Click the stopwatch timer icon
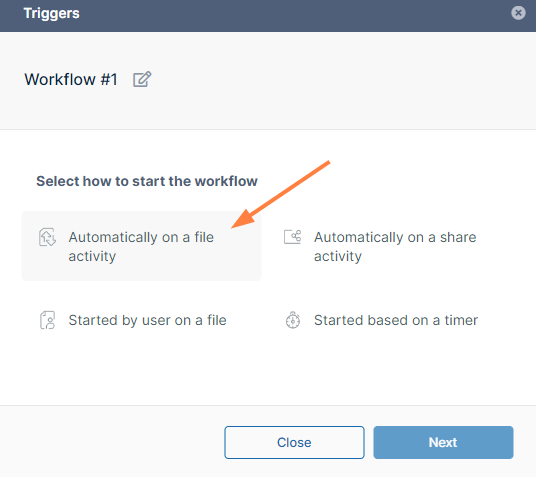The height and width of the screenshot is (477, 536). (x=293, y=320)
